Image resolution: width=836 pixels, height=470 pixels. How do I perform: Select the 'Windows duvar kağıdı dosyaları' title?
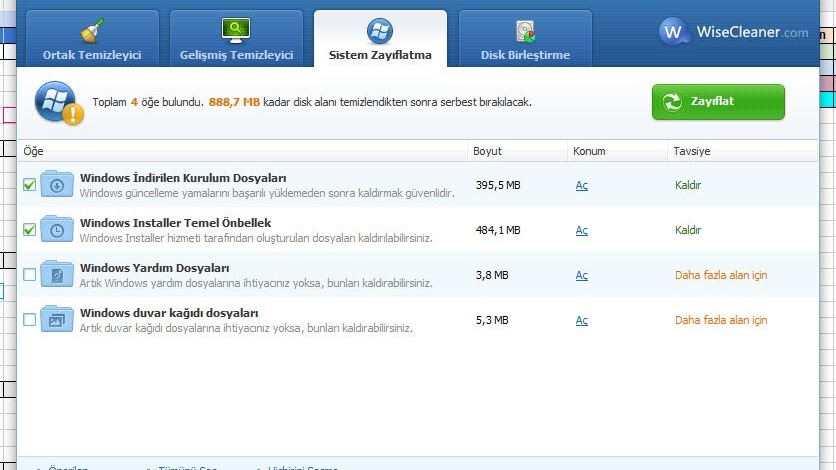click(x=169, y=313)
